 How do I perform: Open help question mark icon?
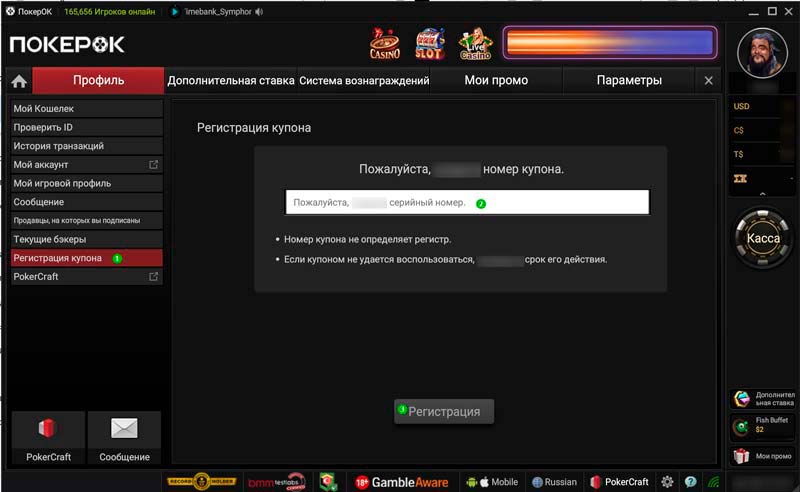coord(690,482)
